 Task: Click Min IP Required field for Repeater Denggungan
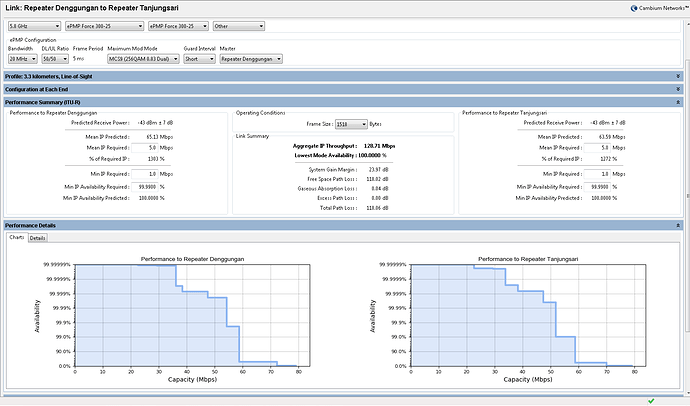click(x=145, y=174)
